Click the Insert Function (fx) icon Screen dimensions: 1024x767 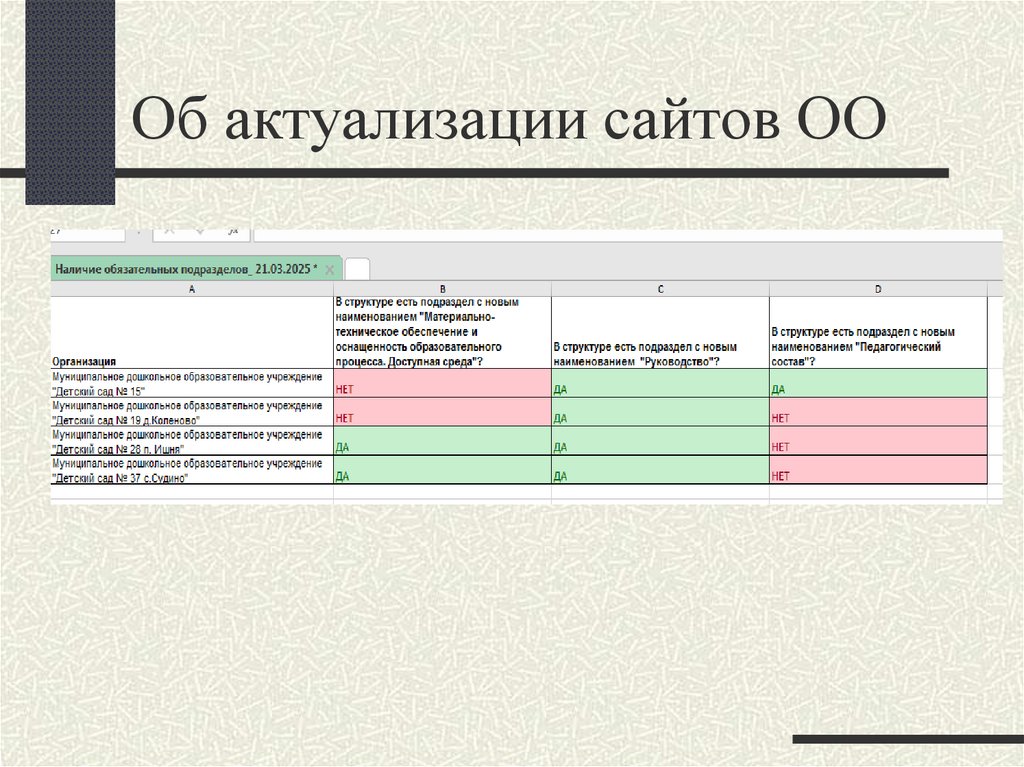click(x=232, y=230)
